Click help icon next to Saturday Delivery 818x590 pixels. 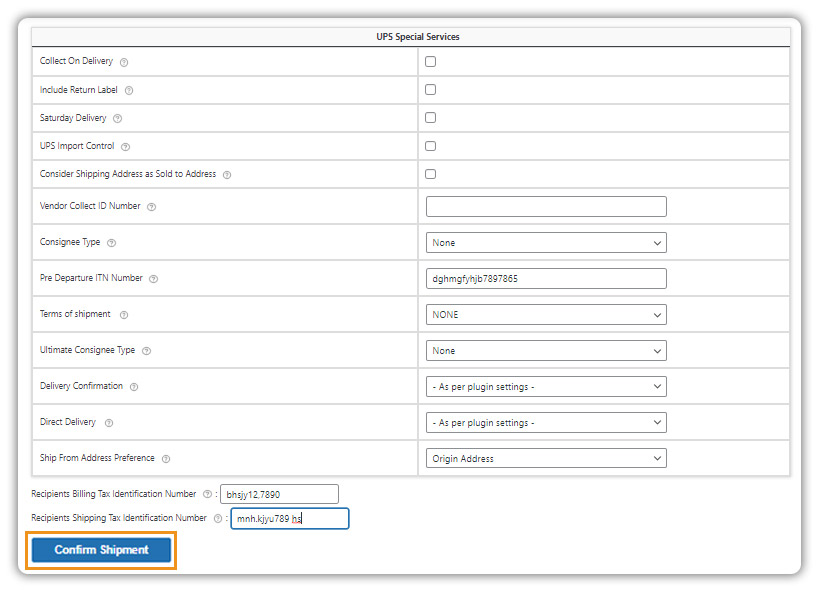tap(117, 118)
